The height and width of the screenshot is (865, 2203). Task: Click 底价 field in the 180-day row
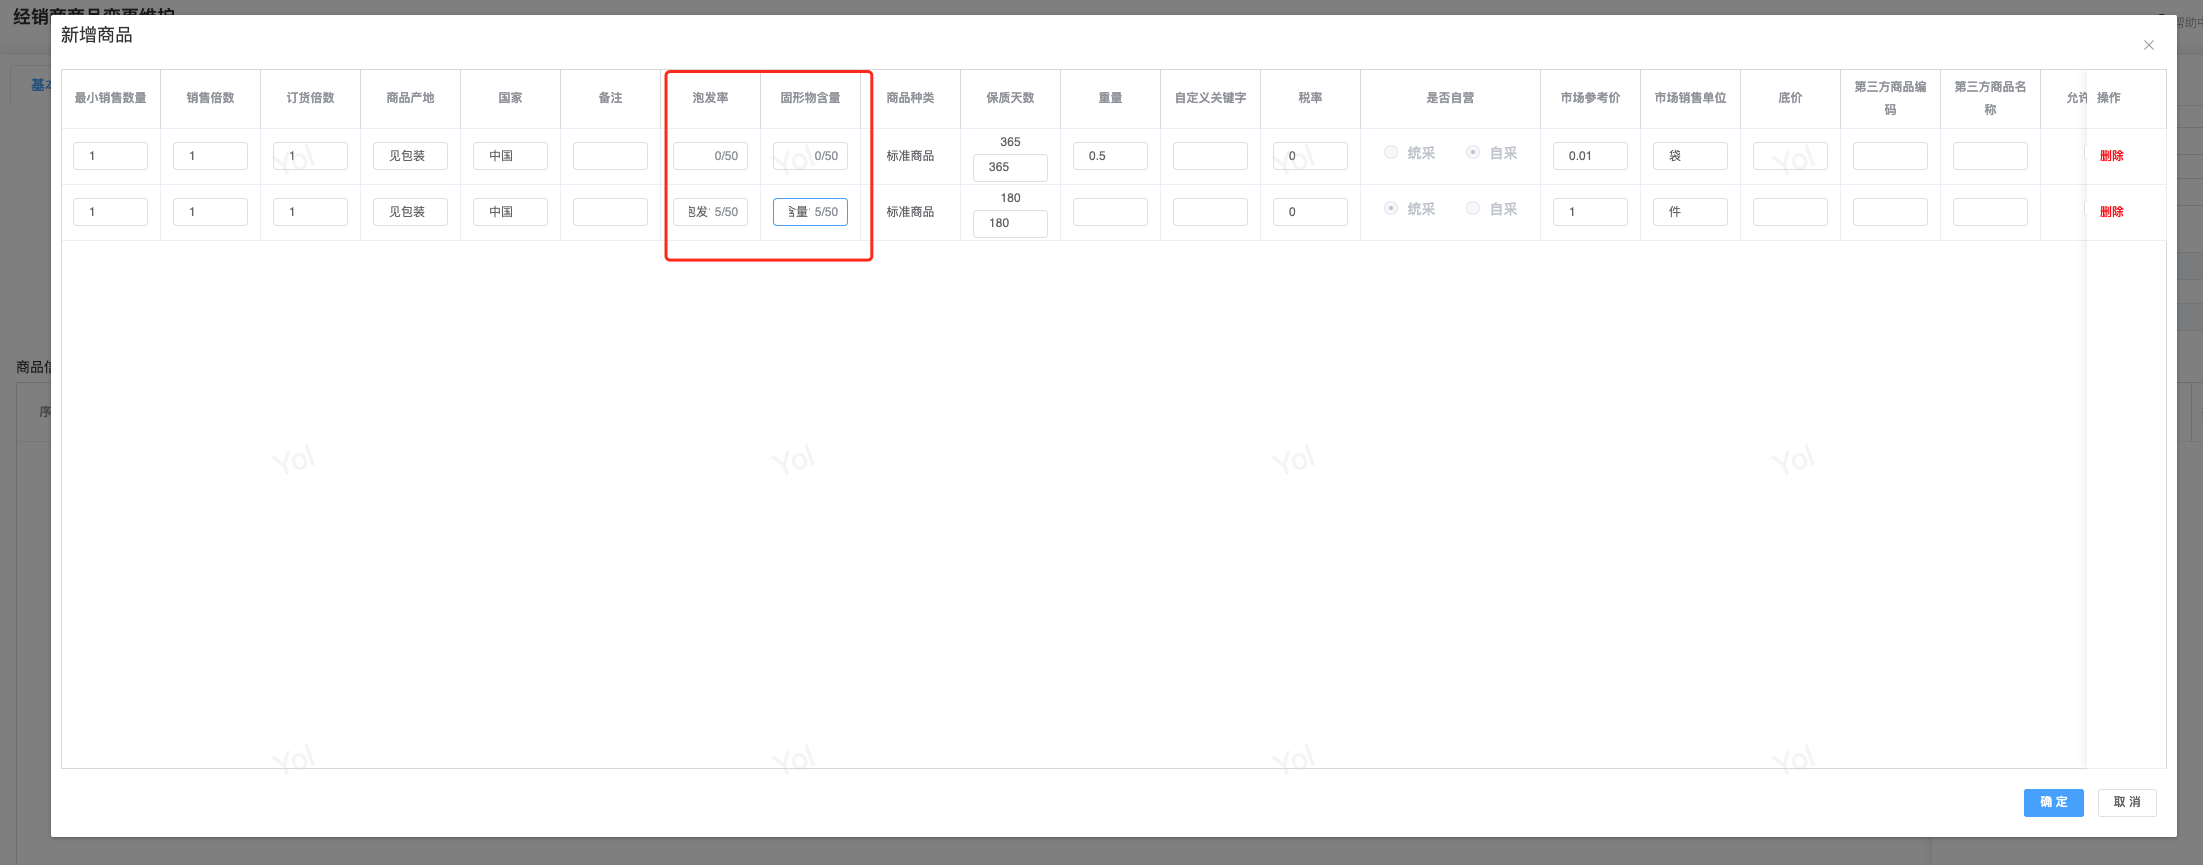pyautogui.click(x=1790, y=212)
